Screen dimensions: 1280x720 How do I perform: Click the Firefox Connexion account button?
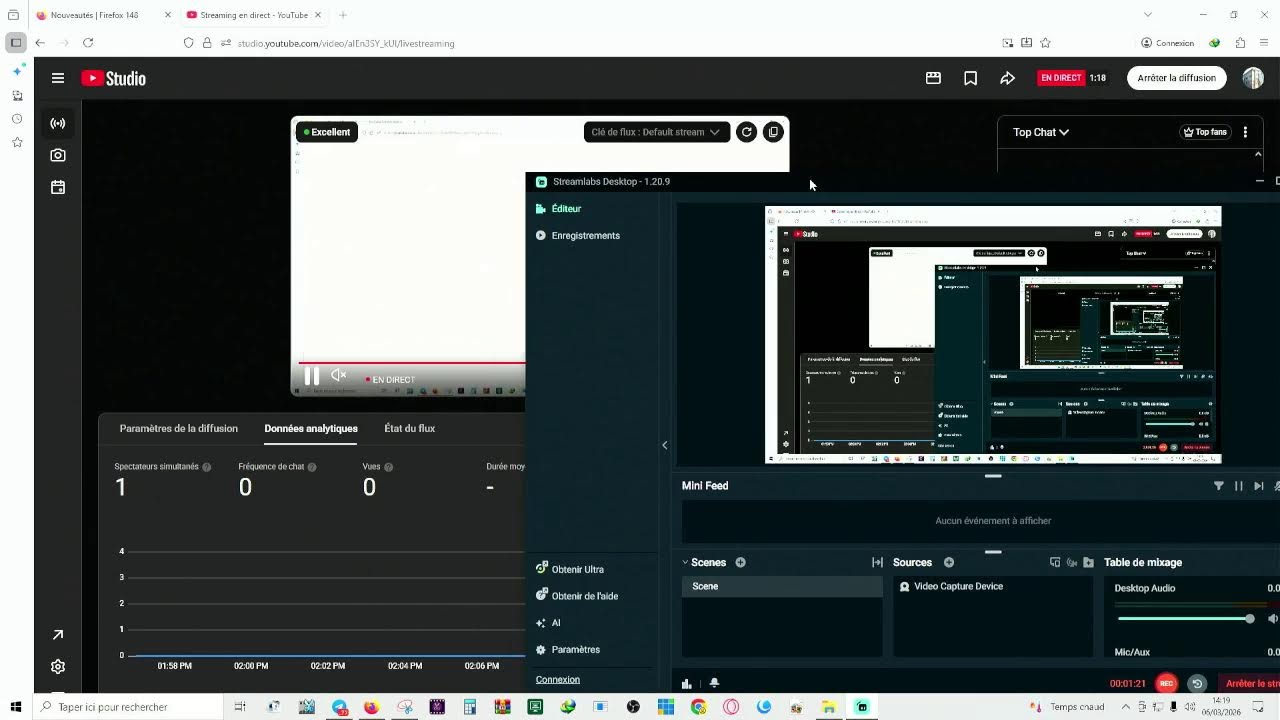(x=1168, y=43)
